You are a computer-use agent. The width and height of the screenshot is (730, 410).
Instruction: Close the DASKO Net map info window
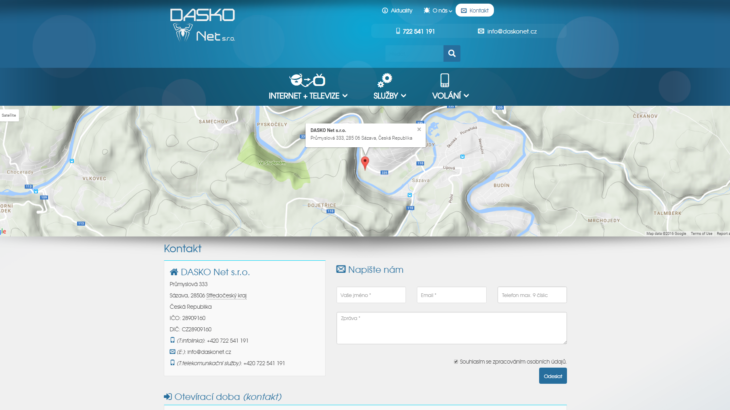[419, 129]
